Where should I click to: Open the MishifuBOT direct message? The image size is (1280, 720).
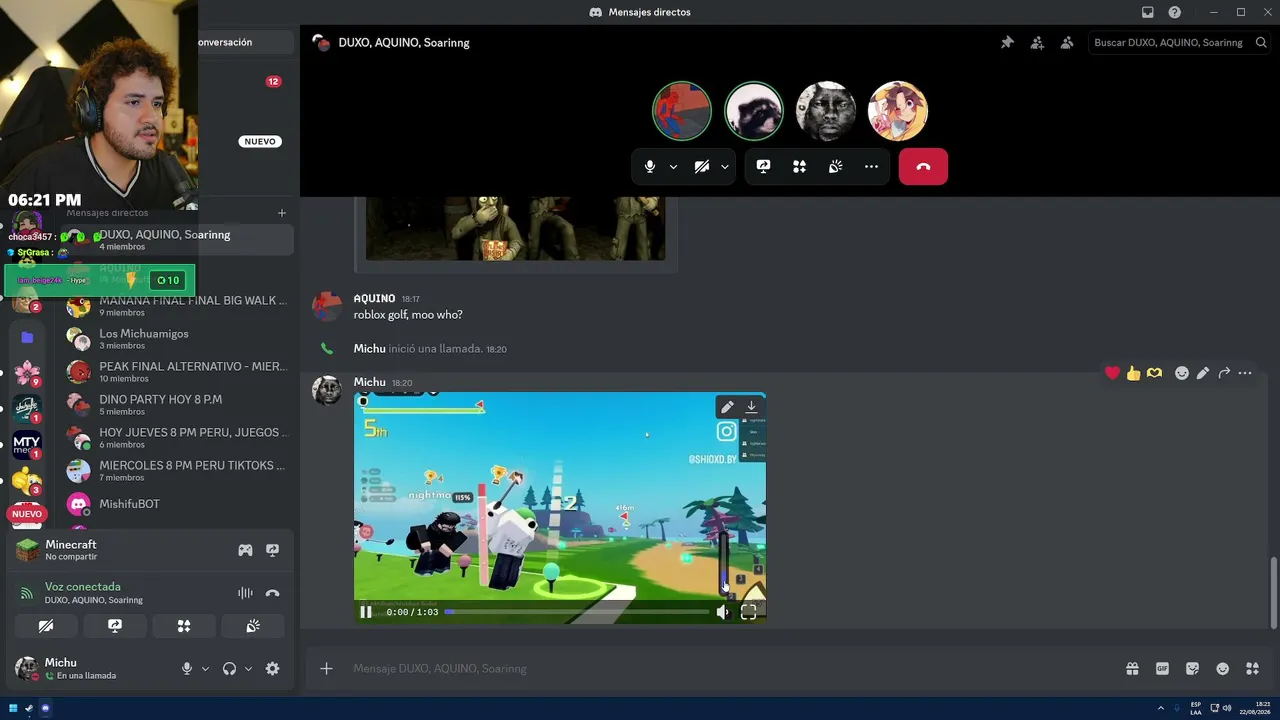177,504
